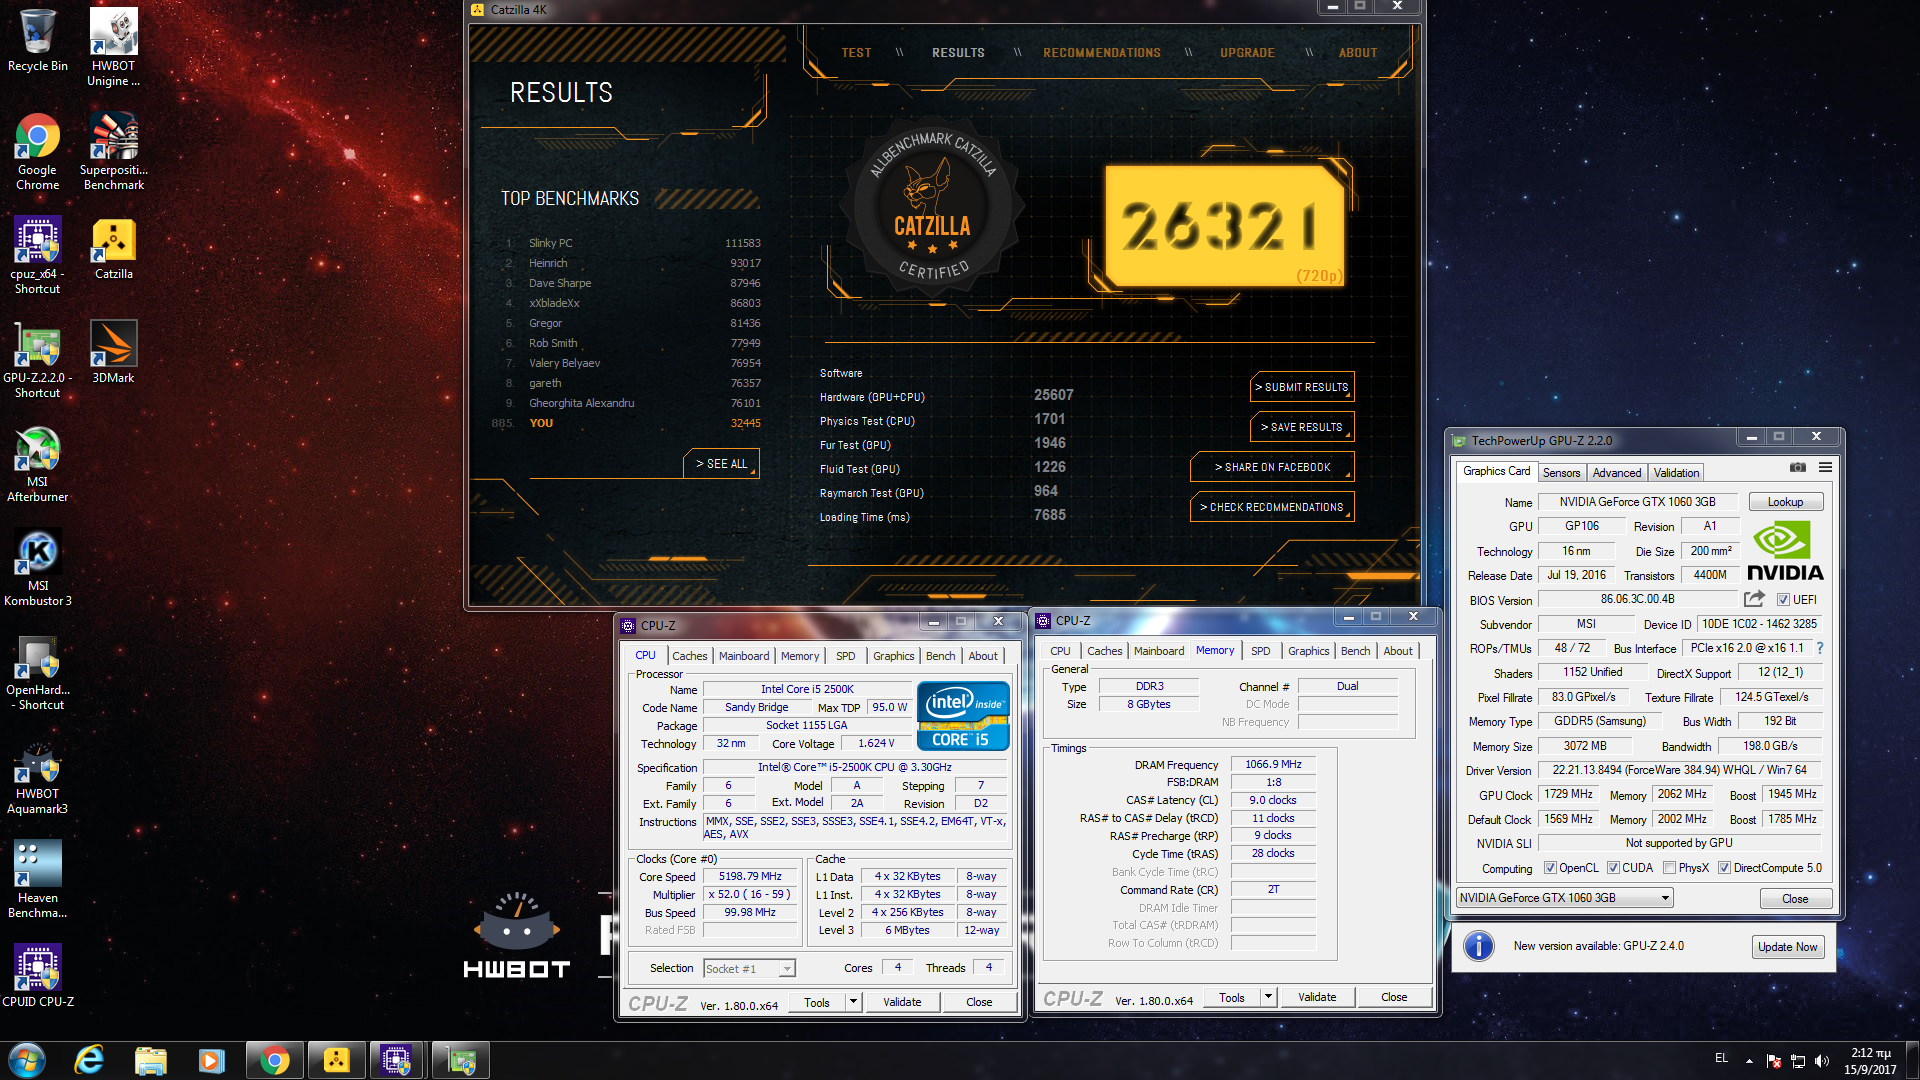Click volume speaker tray icon
The height and width of the screenshot is (1080, 1920).
[1821, 1061]
